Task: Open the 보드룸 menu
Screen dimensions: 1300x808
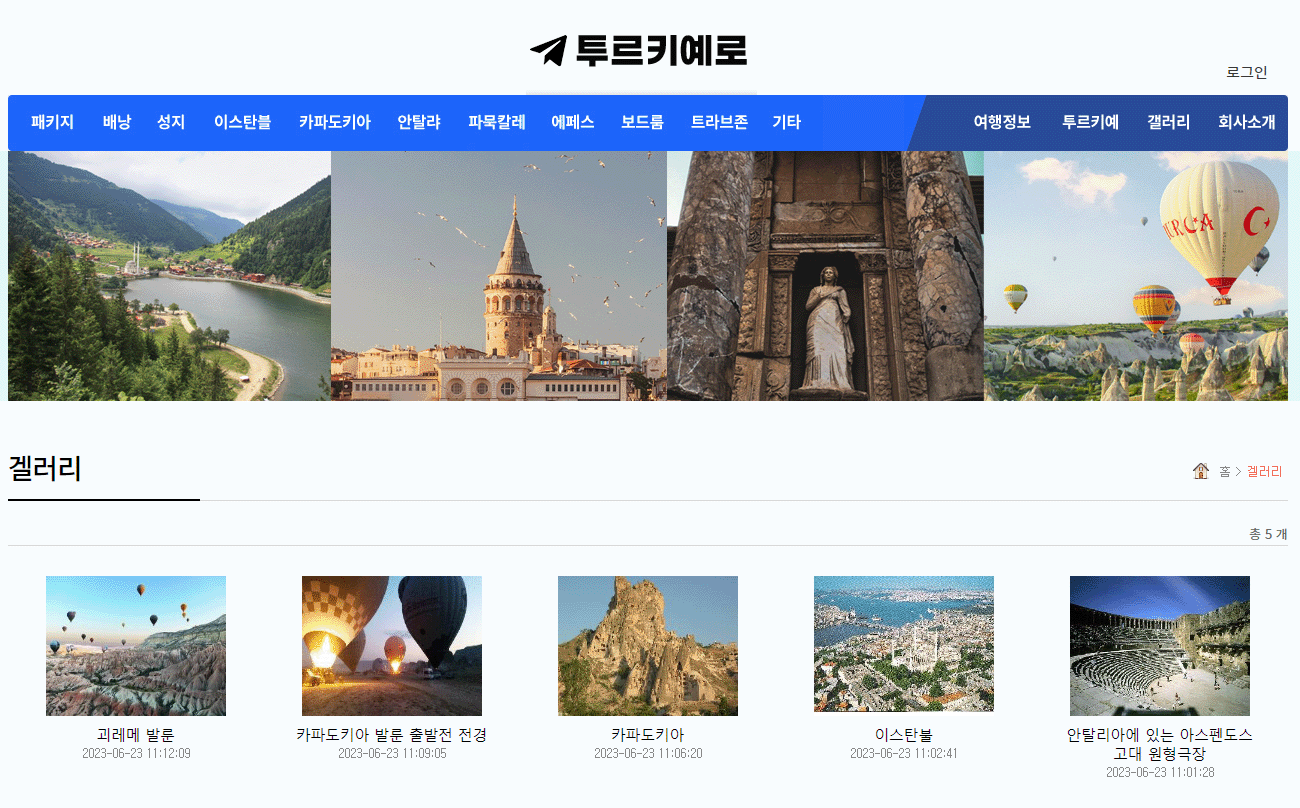Action: tap(642, 123)
